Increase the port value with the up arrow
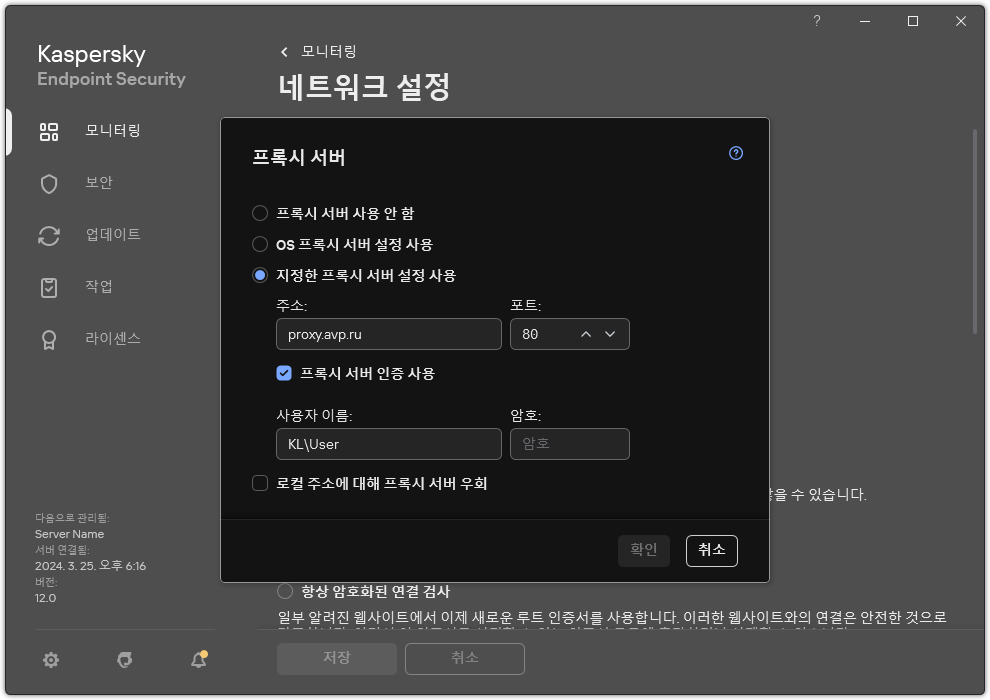The height and width of the screenshot is (700, 990). coord(585,334)
